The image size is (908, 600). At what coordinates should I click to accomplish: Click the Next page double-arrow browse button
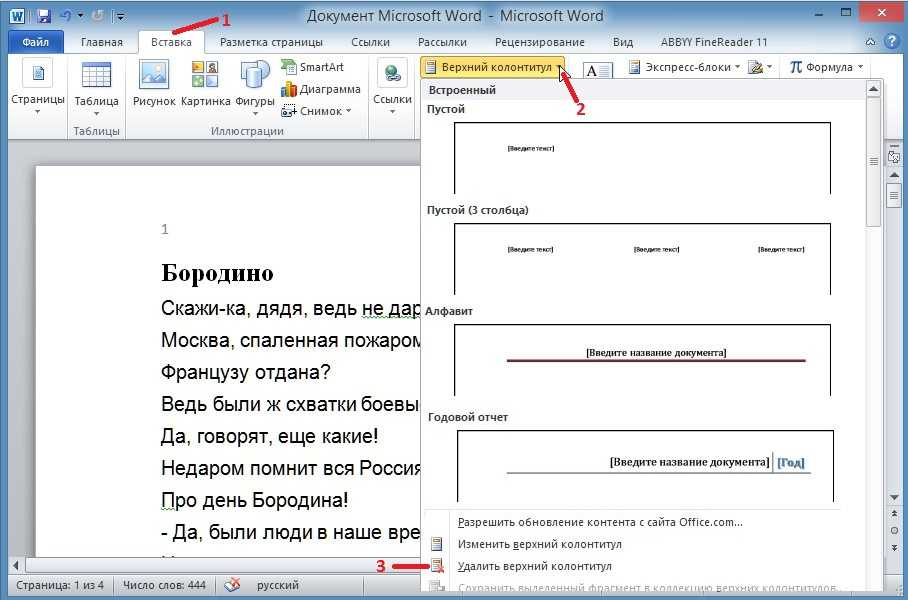tap(894, 548)
